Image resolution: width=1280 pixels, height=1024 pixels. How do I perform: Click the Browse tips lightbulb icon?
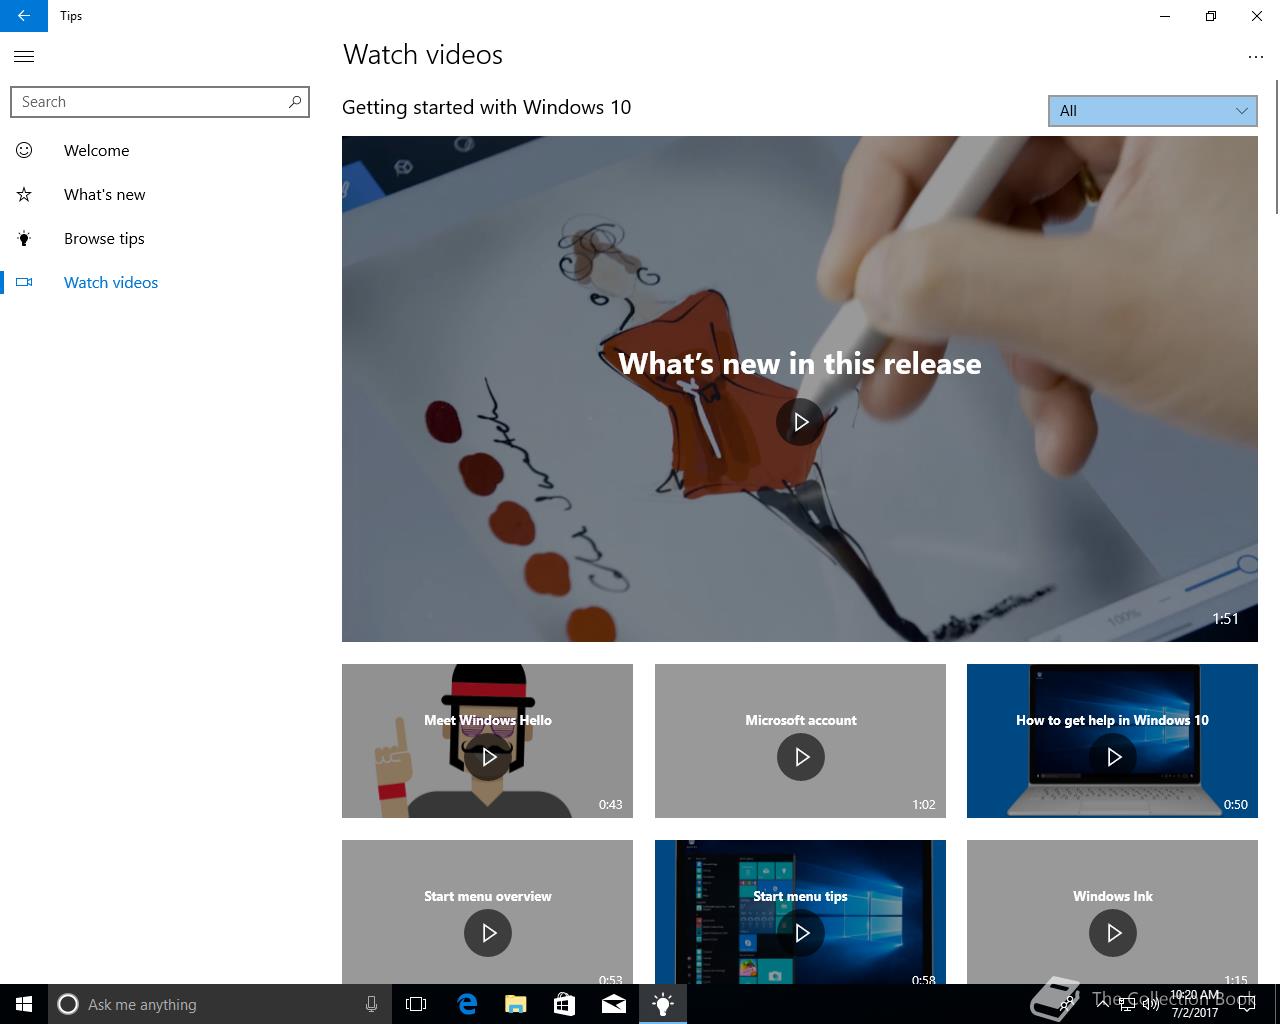pos(24,238)
